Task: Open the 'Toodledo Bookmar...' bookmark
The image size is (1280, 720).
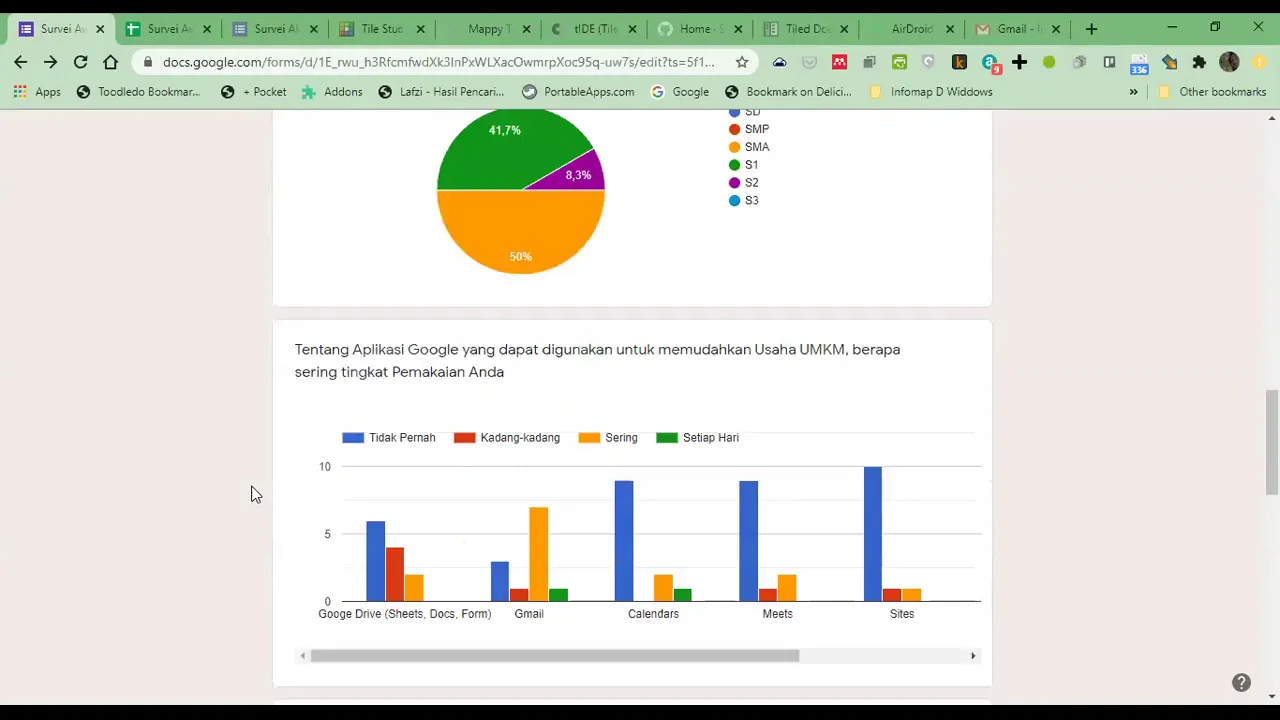Action: tap(138, 92)
